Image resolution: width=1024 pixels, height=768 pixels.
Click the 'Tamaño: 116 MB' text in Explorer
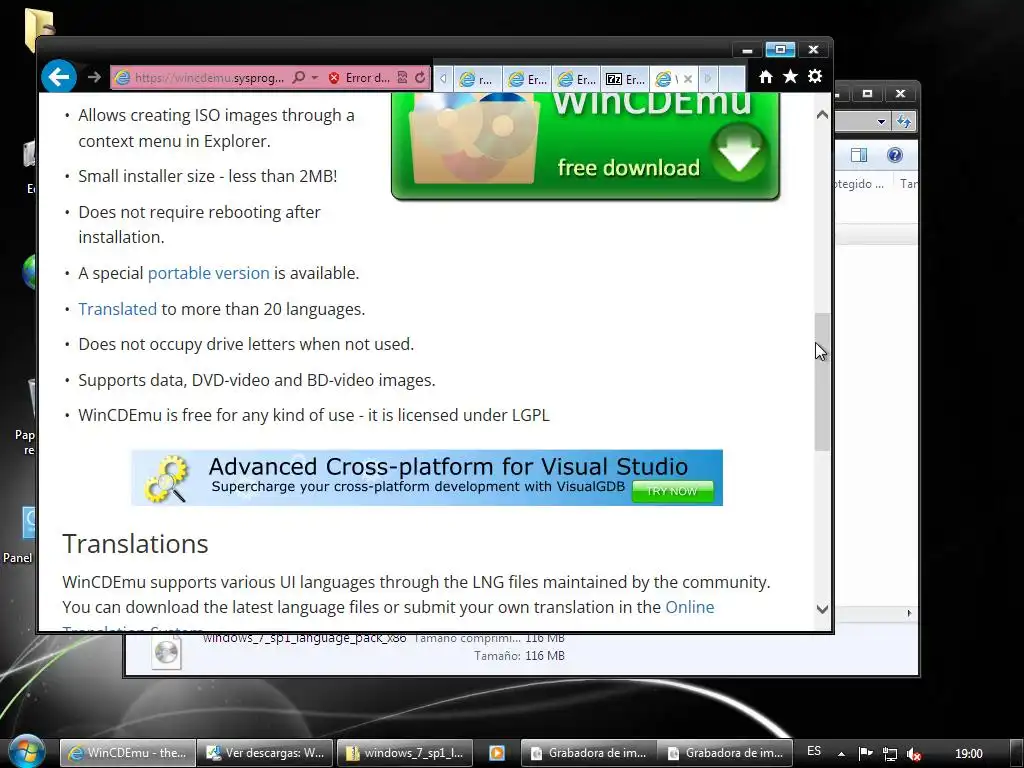(519, 656)
